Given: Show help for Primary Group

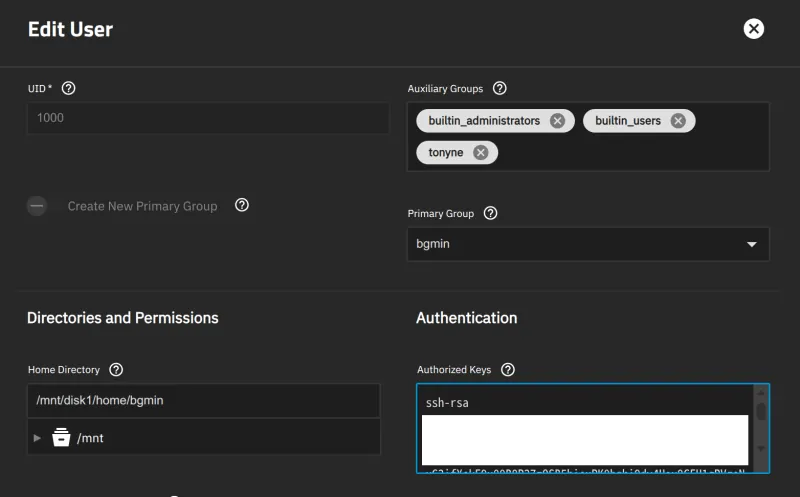Looking at the screenshot, I should pyautogui.click(x=490, y=213).
